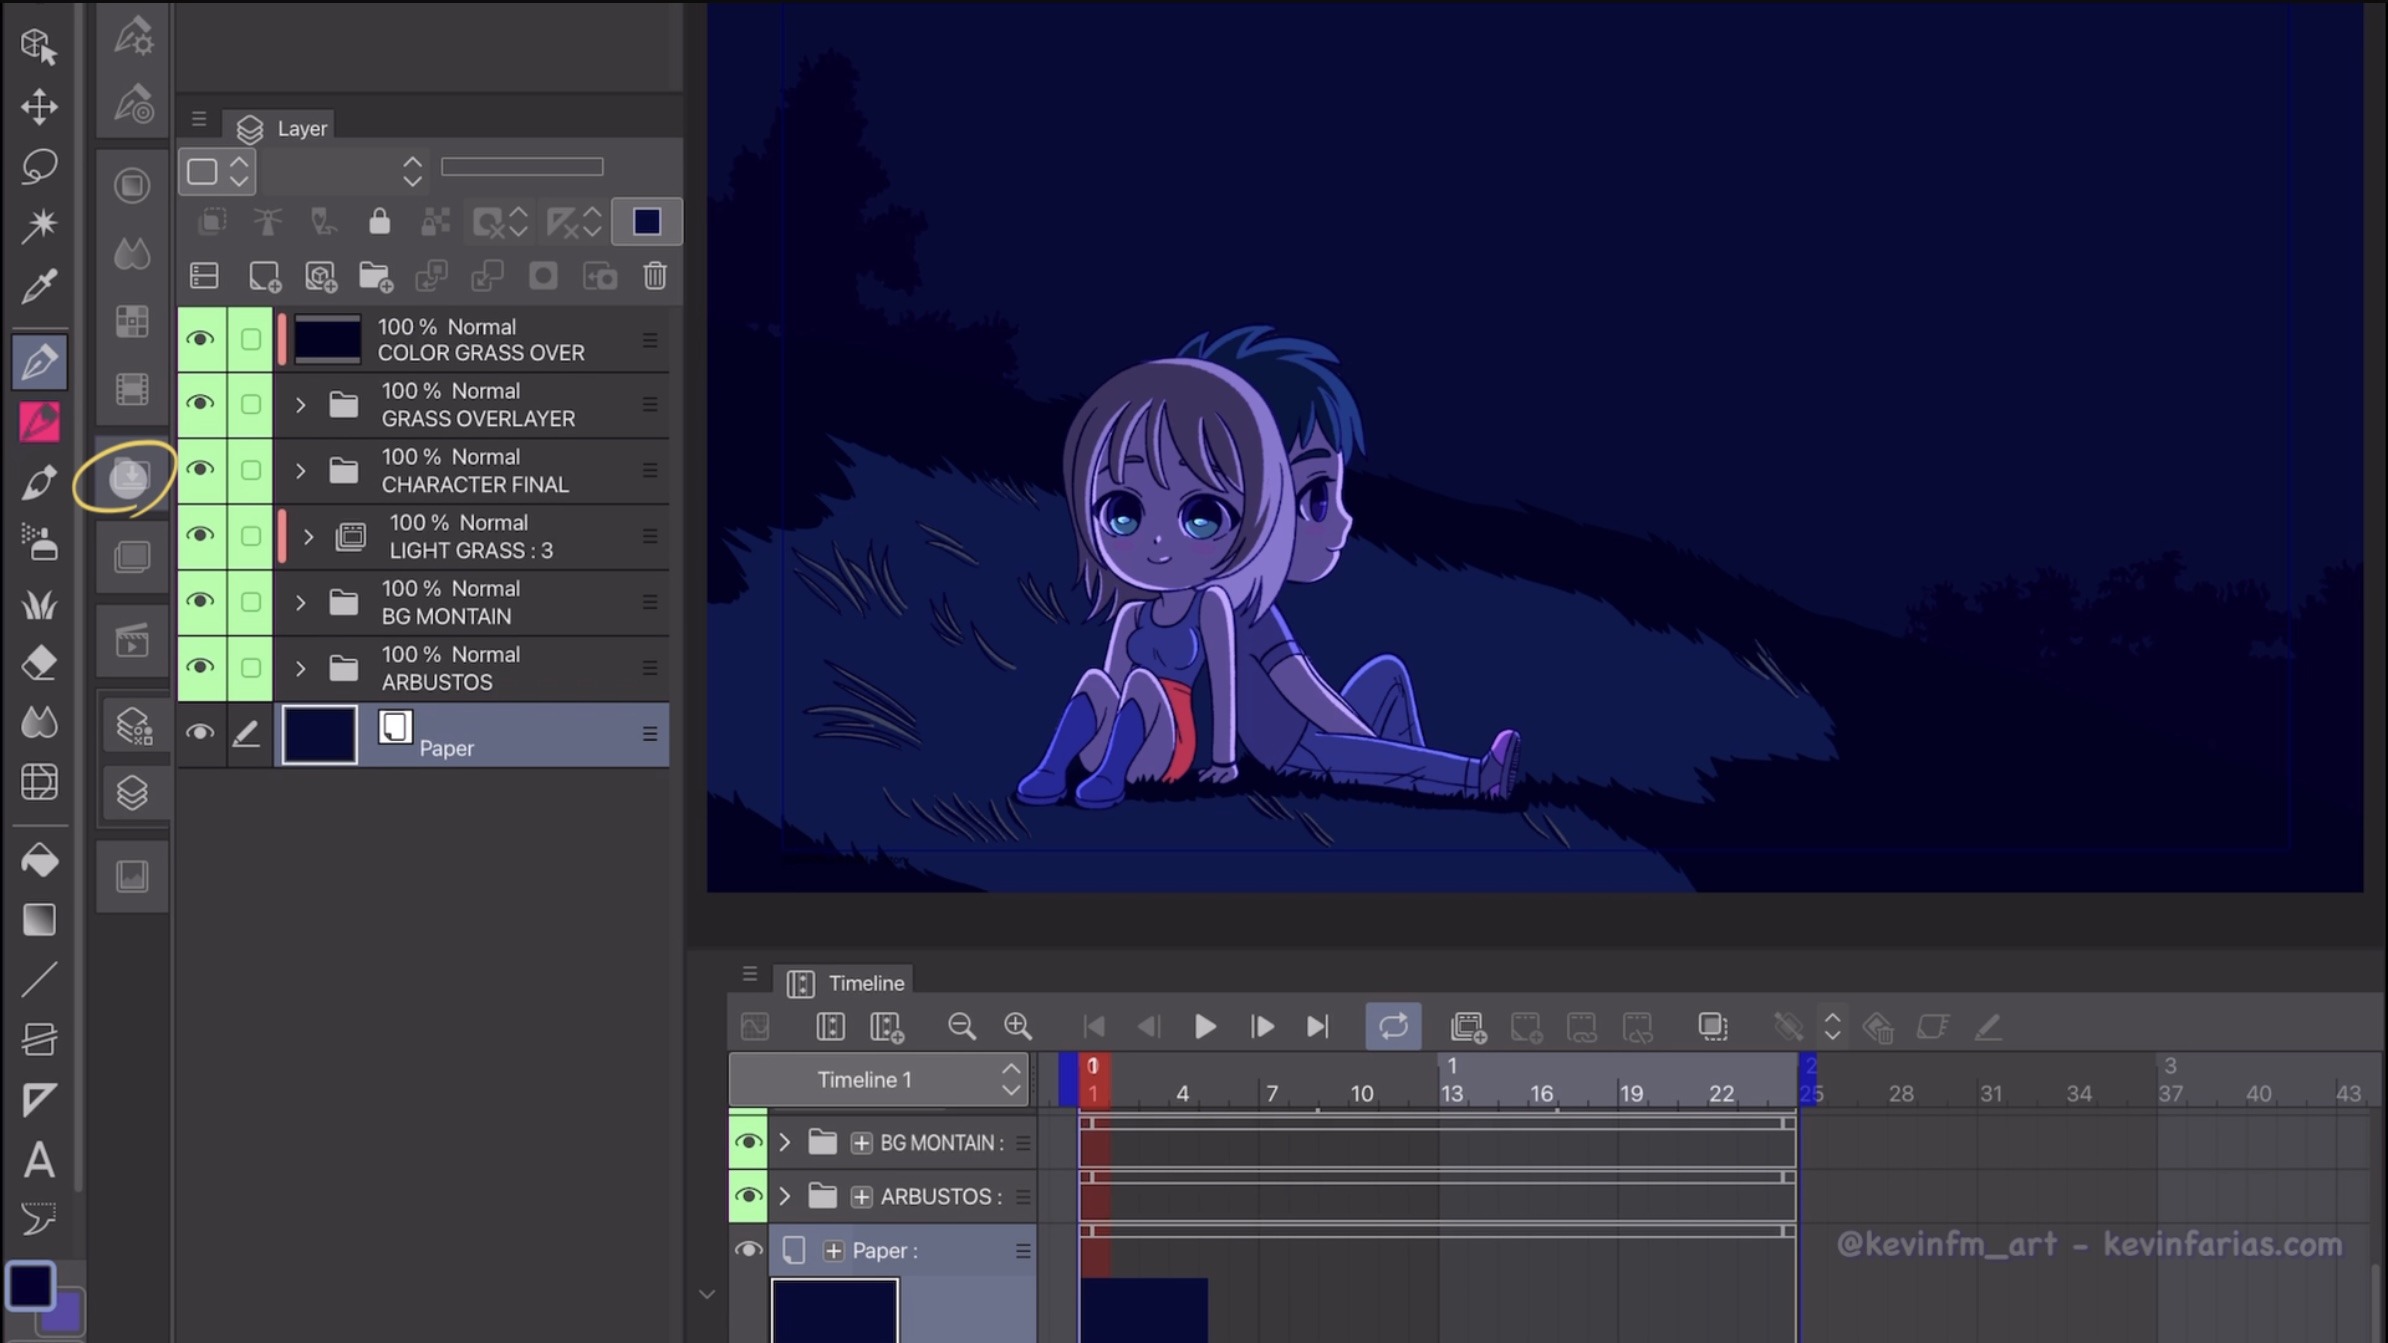2388x1343 pixels.
Task: Select the Lasso selection tool
Action: 39,166
